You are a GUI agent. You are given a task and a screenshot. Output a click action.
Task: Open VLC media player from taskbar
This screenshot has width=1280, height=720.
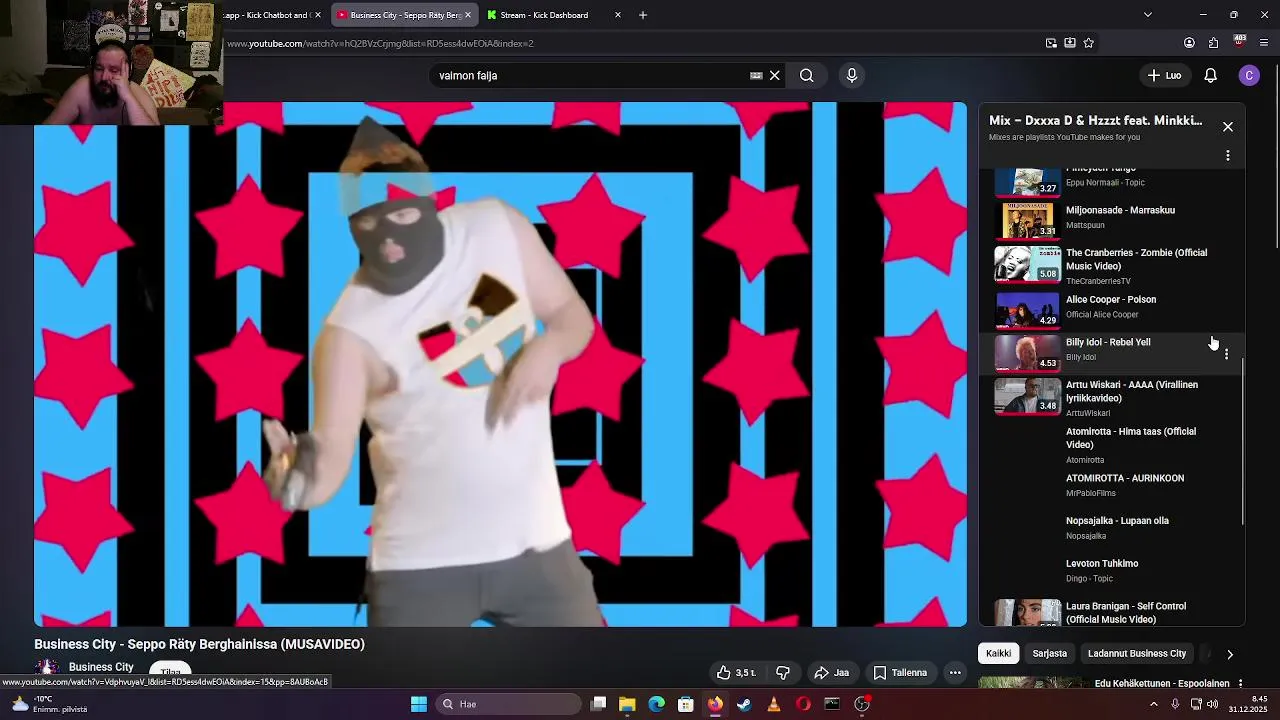click(773, 704)
